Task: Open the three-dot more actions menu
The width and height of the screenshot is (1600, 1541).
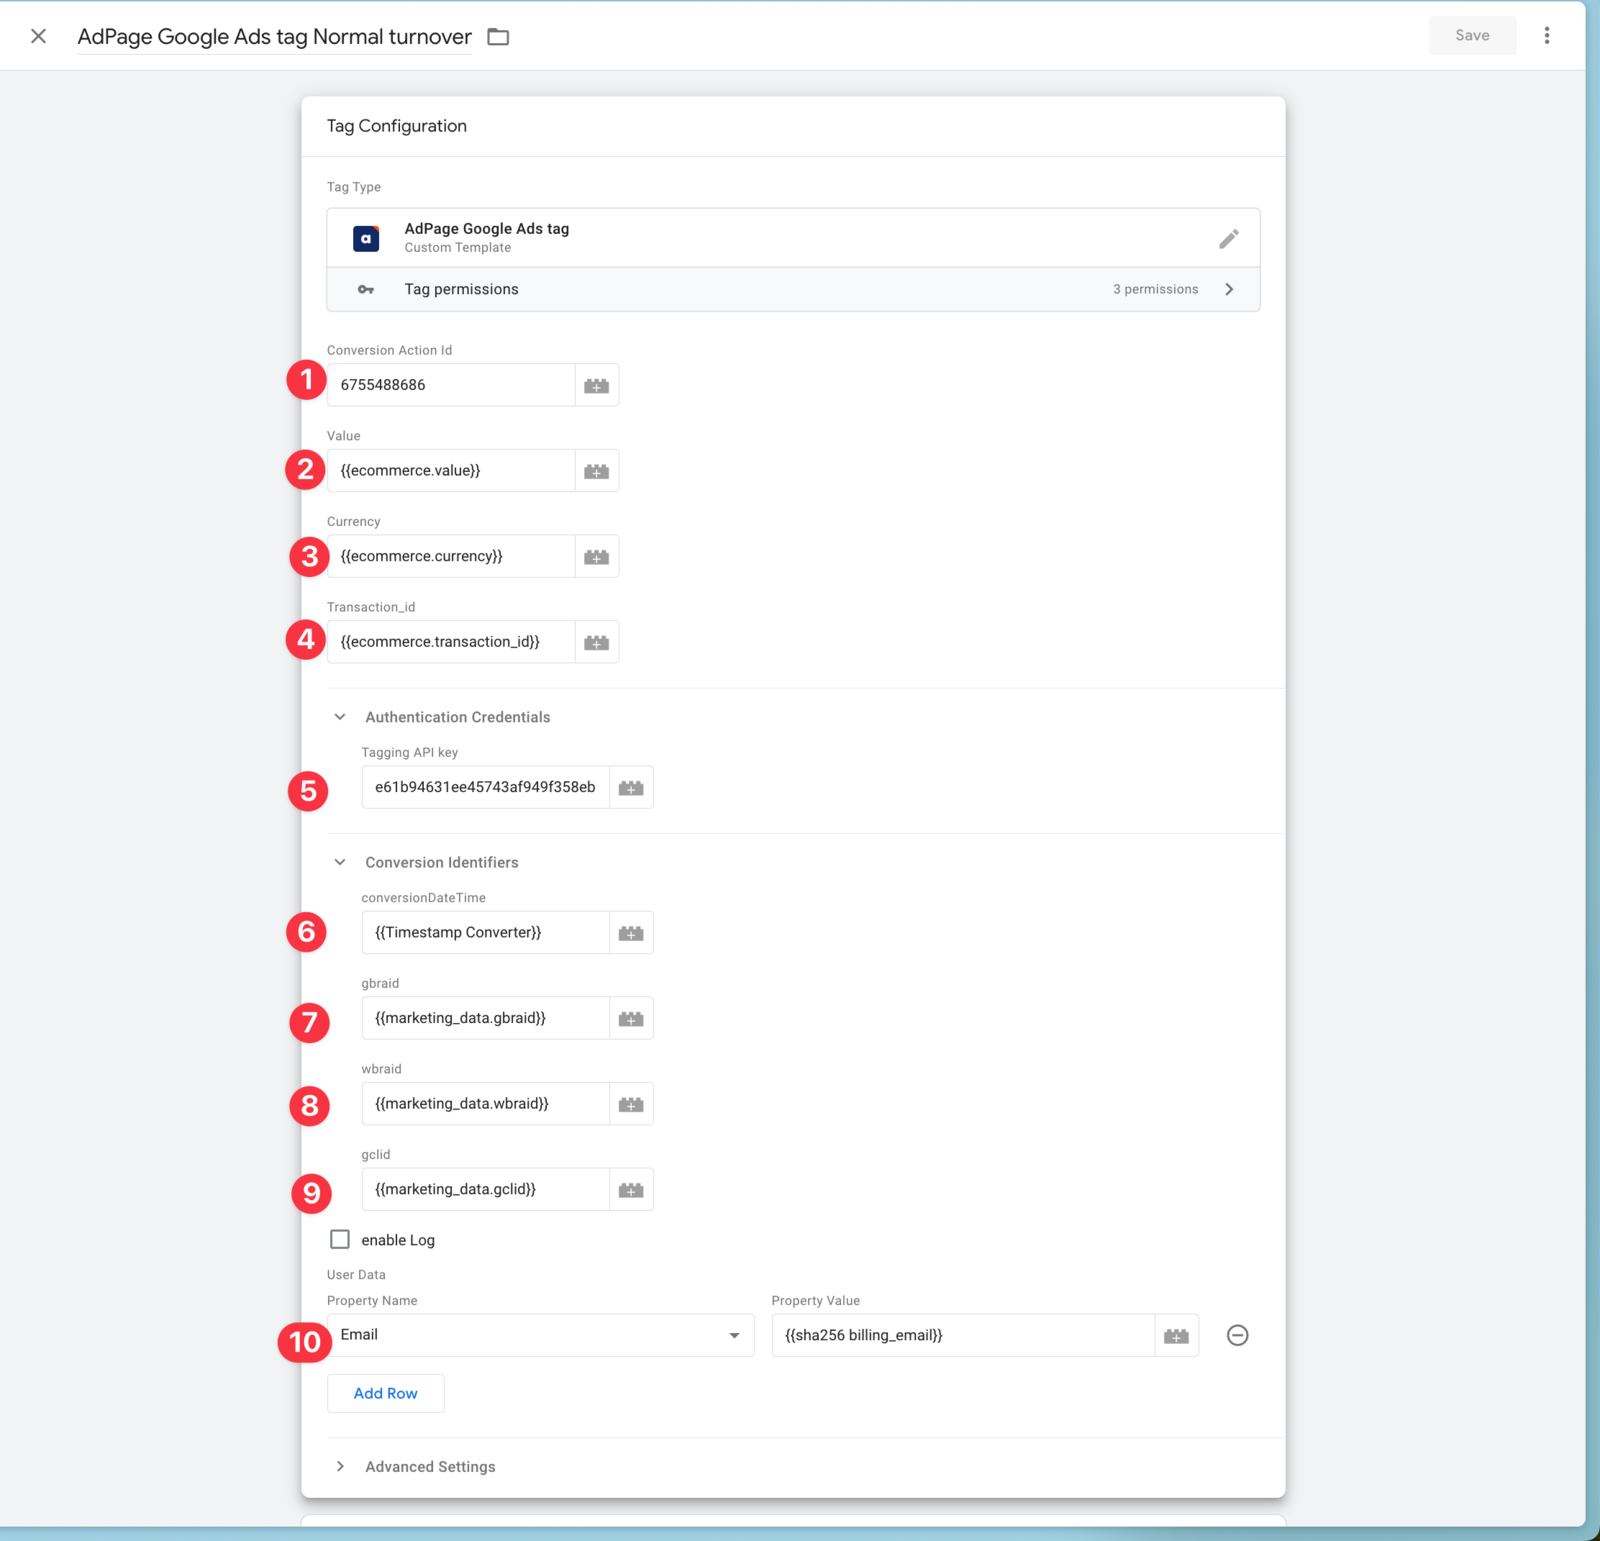Action: click(1546, 36)
